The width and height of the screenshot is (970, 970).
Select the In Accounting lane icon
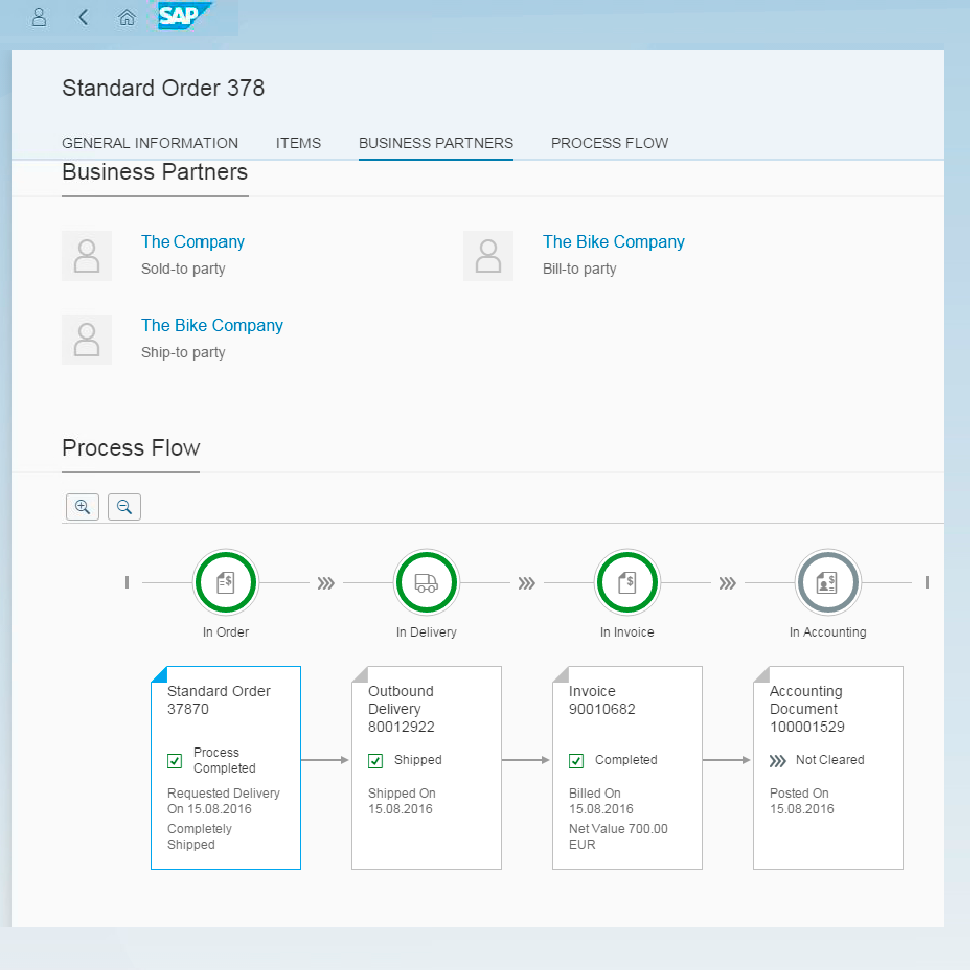pos(827,583)
